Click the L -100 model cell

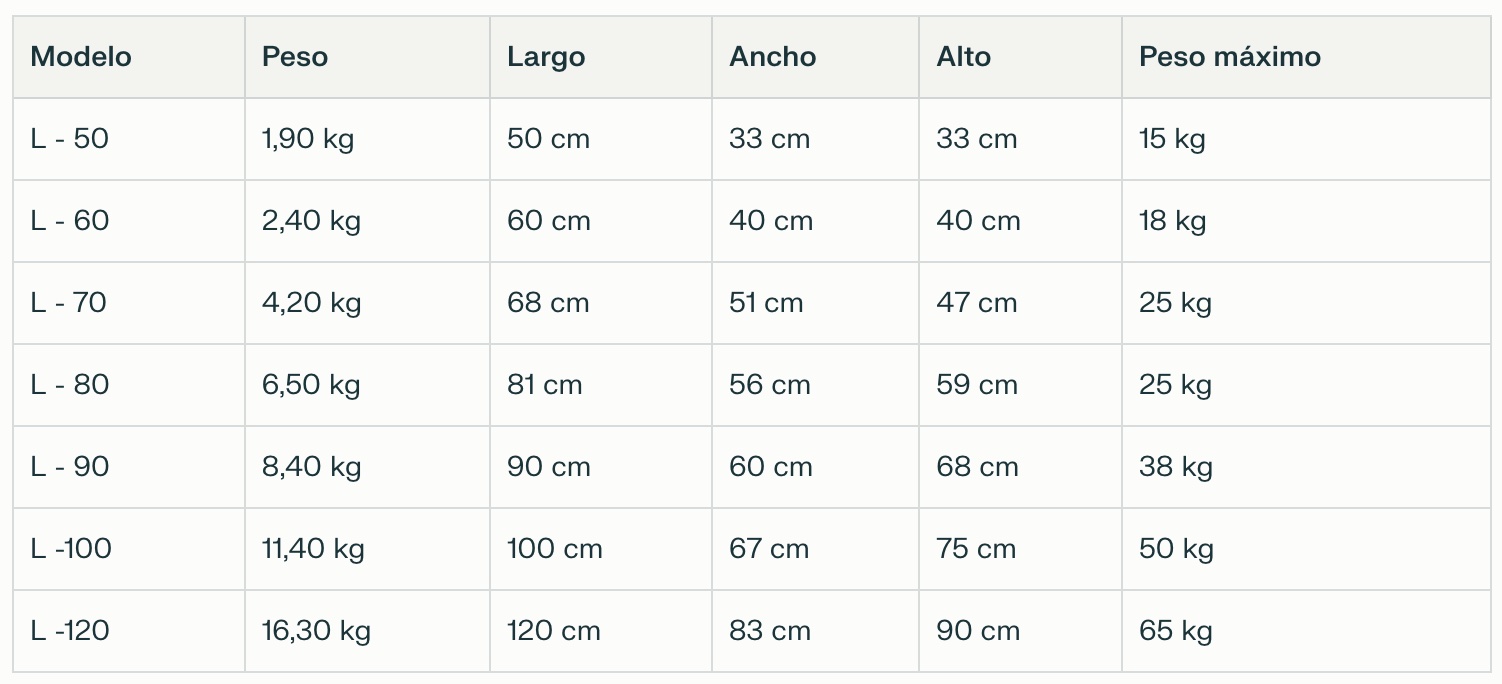pos(71,549)
